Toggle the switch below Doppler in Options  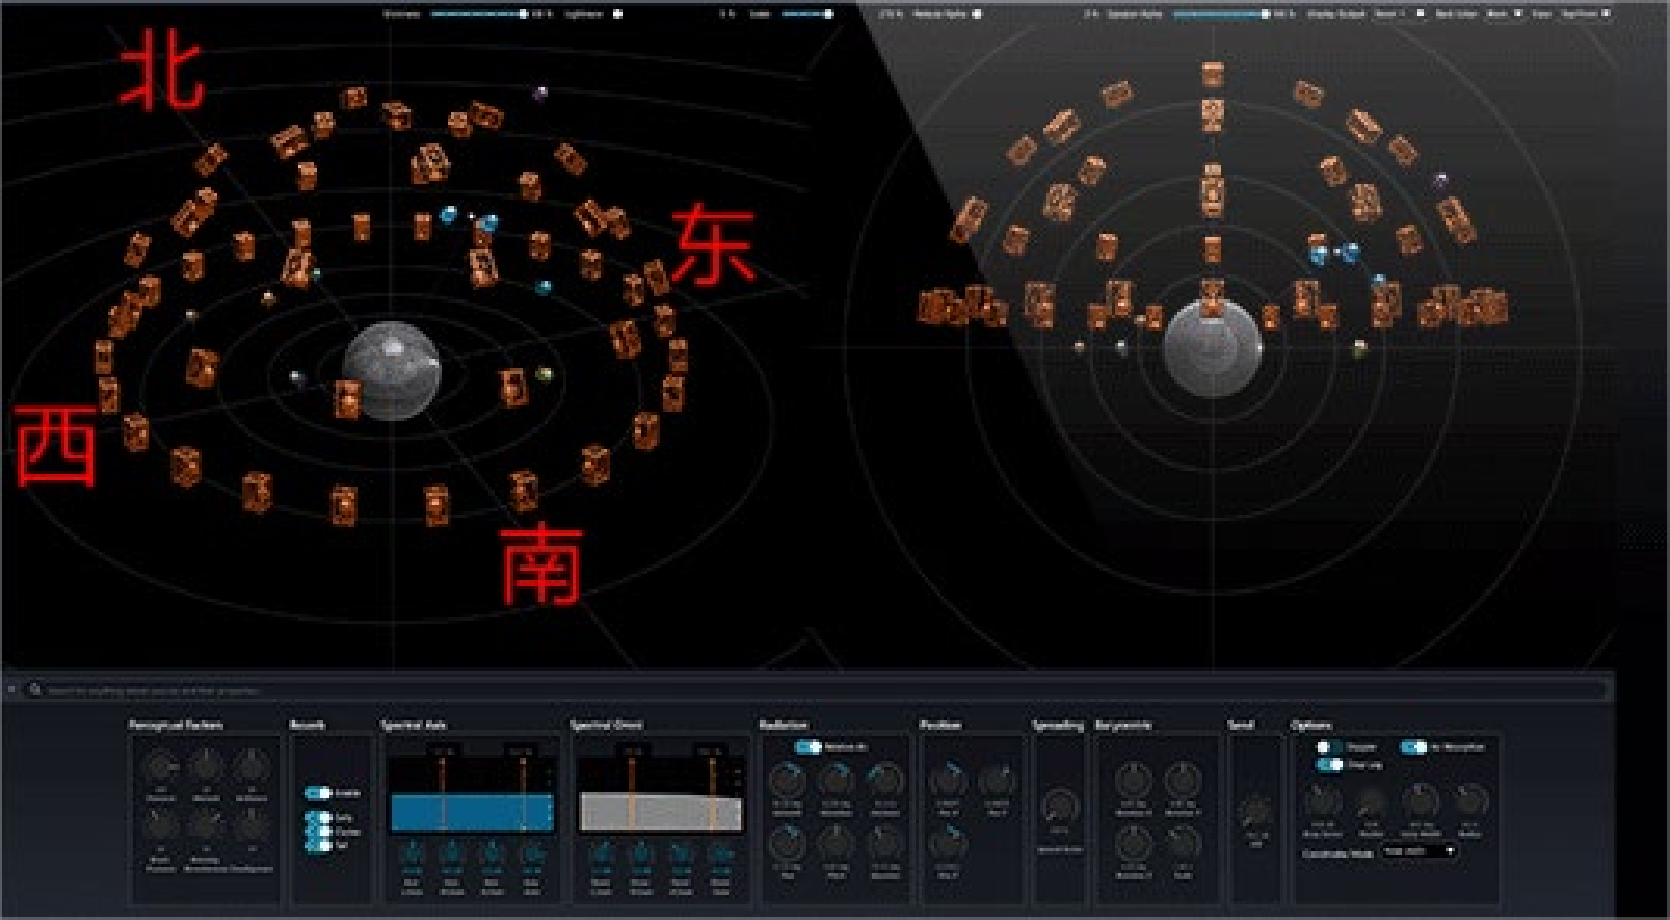pyautogui.click(x=1329, y=765)
